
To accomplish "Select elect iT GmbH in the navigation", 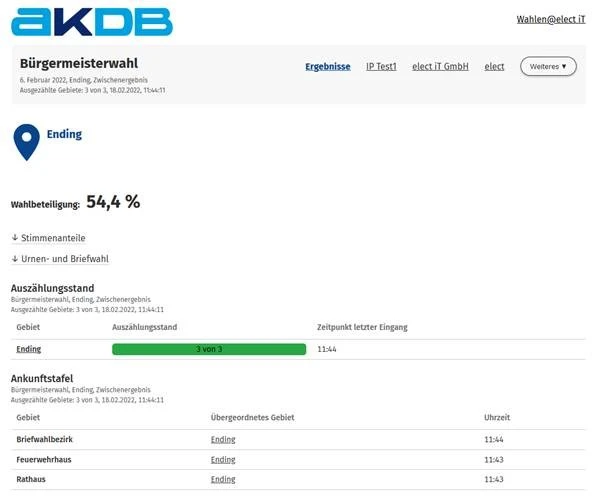I will (440, 67).
